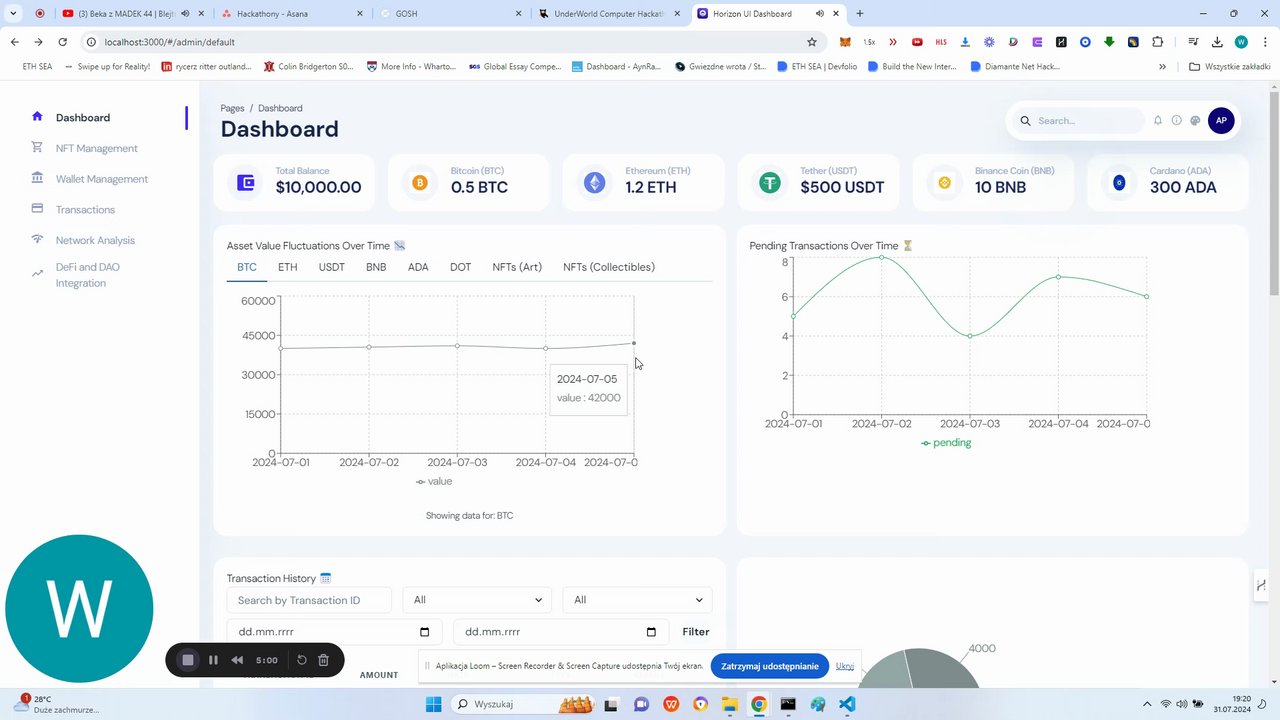
Task: Open the first All filter dropdown
Action: [x=477, y=600]
